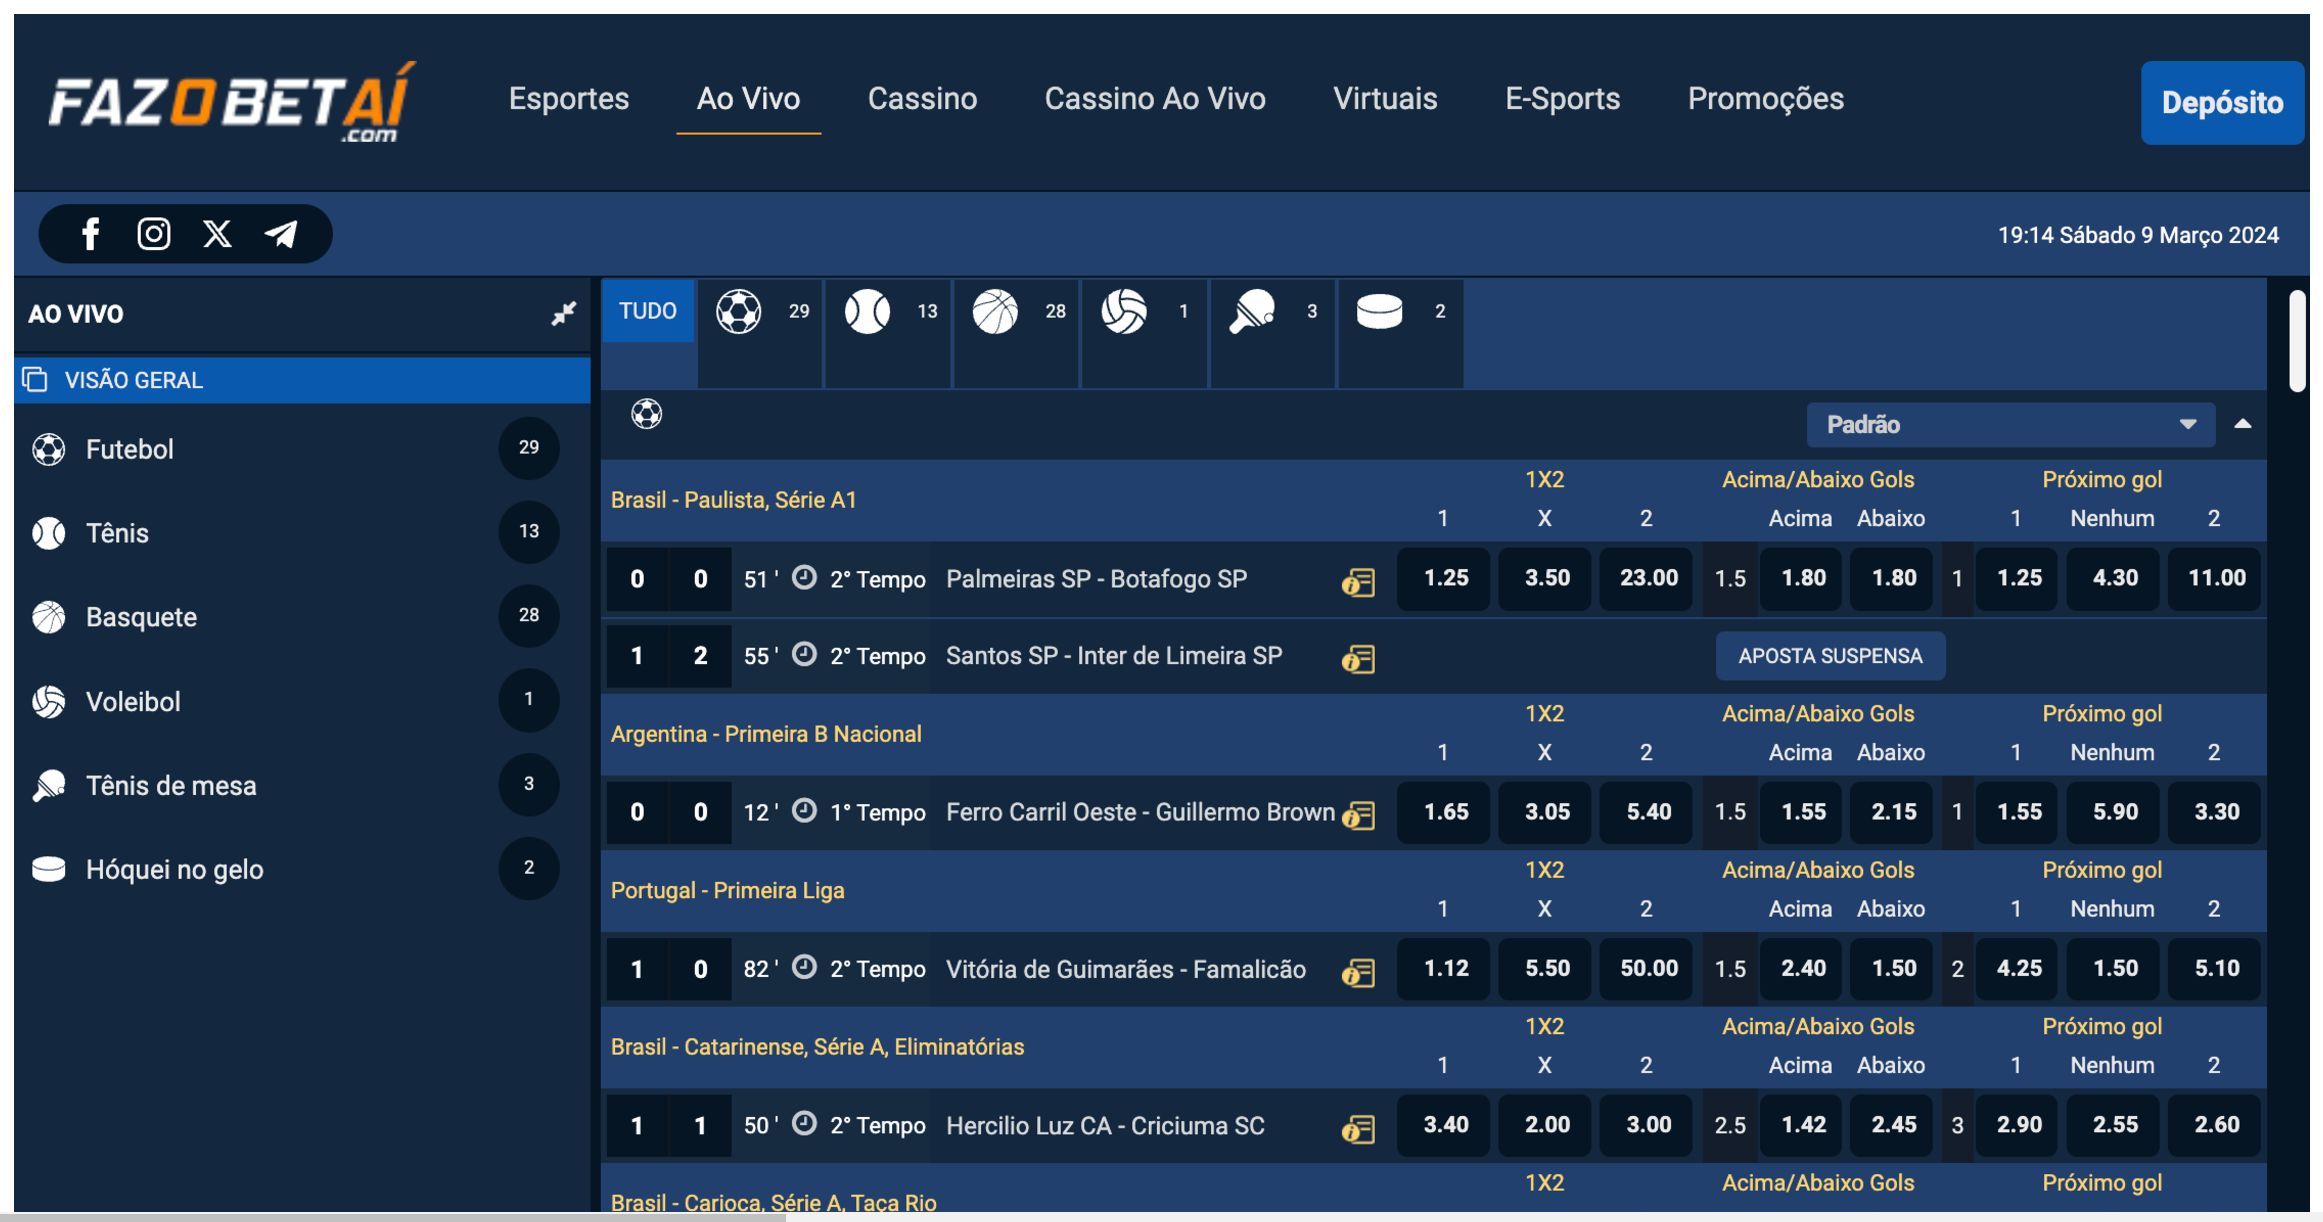
Task: Open the Virtuais menu
Action: [x=1385, y=98]
